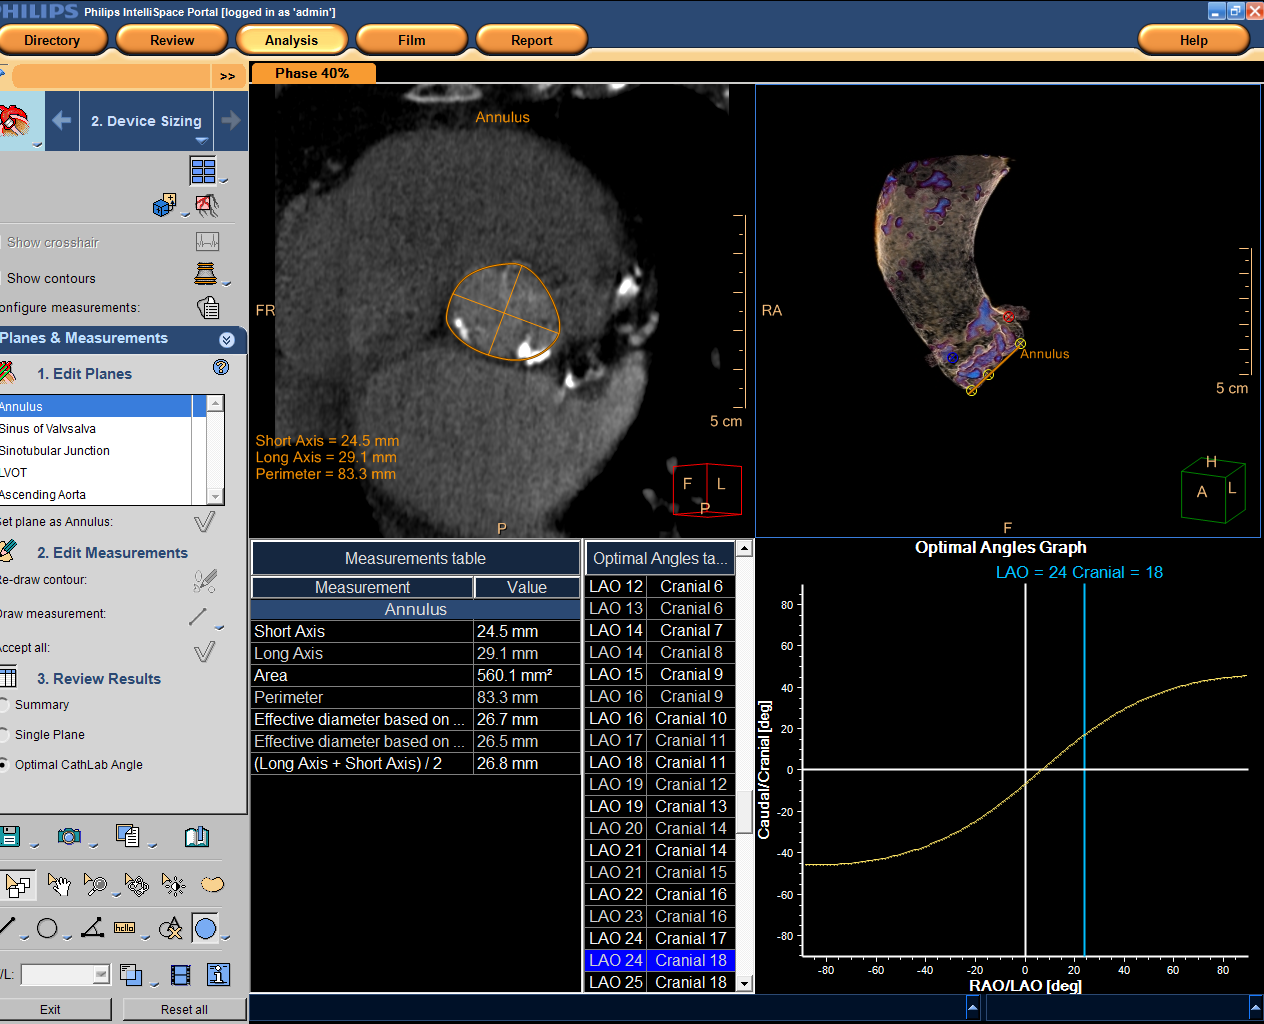Select the zoom magnifier tool
1264x1024 pixels.
coord(95,884)
